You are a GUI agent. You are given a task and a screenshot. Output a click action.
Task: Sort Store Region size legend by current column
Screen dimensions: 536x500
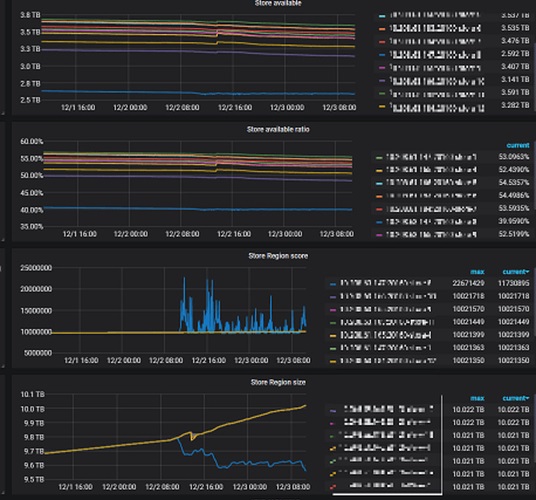516,398
